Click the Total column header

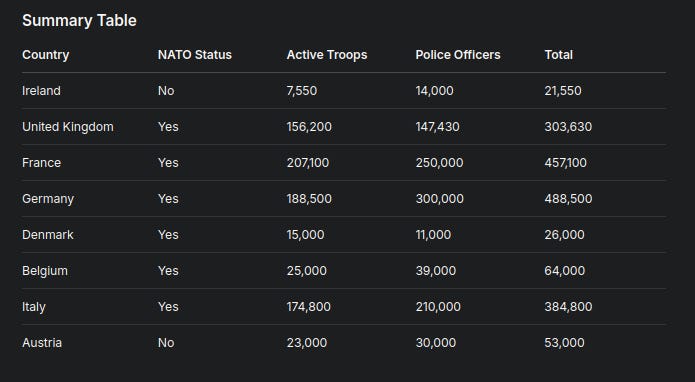coord(558,55)
